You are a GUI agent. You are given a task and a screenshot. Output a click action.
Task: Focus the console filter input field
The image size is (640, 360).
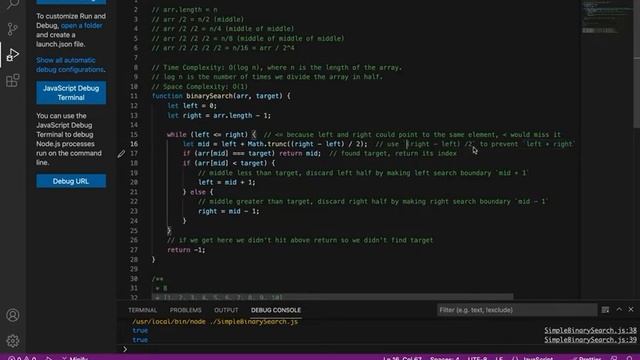[517, 310]
